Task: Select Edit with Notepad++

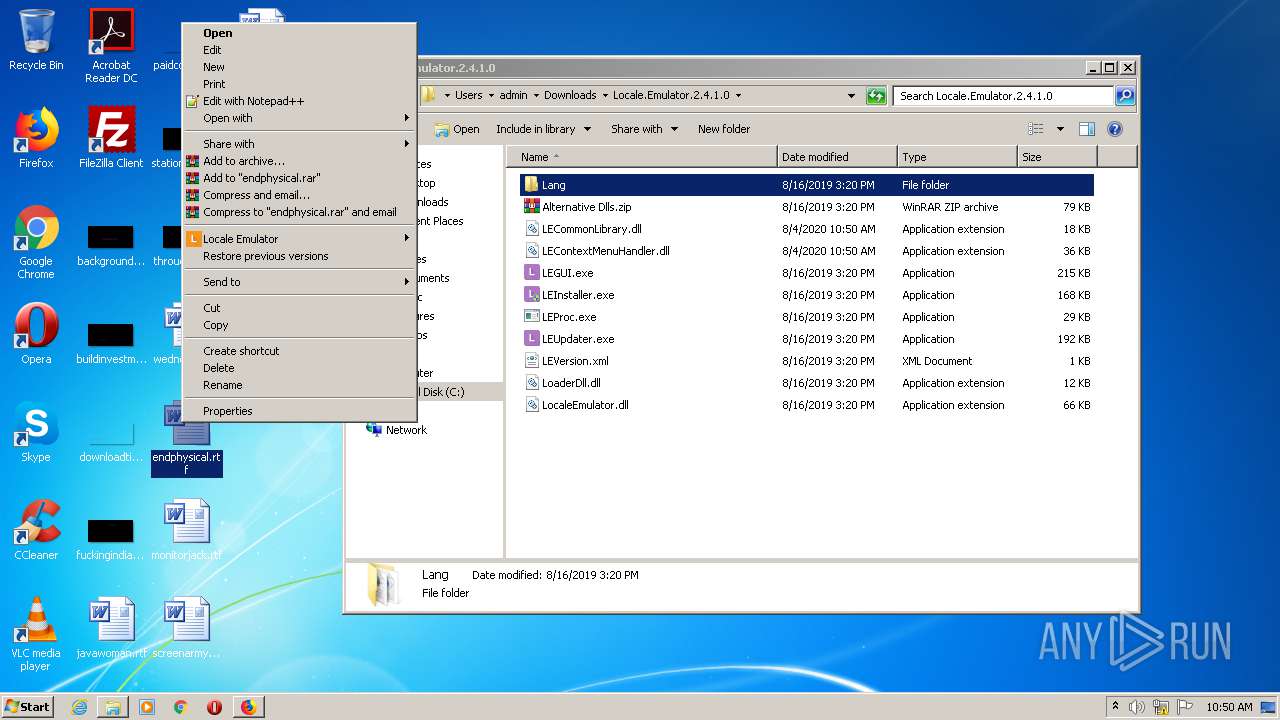Action: (x=299, y=101)
